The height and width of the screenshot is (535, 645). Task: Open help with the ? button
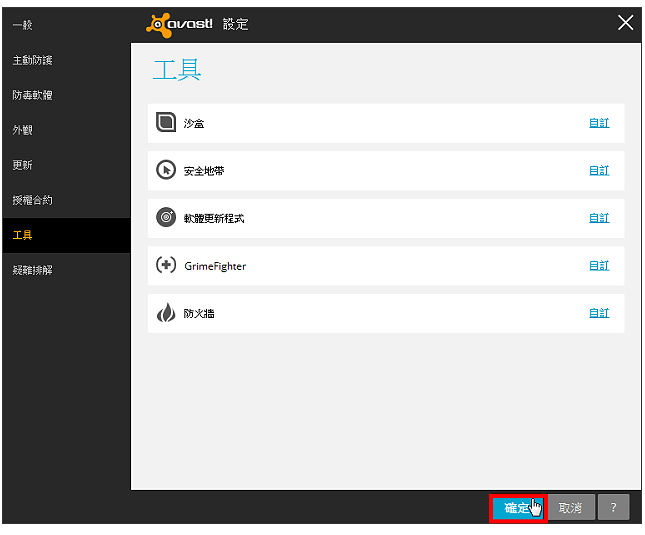[613, 508]
